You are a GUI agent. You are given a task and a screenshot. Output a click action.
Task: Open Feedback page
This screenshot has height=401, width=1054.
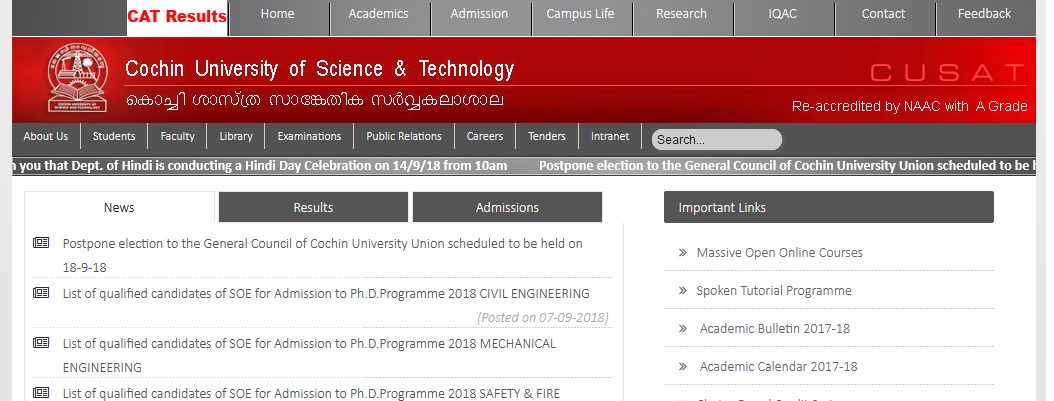pyautogui.click(x=985, y=14)
